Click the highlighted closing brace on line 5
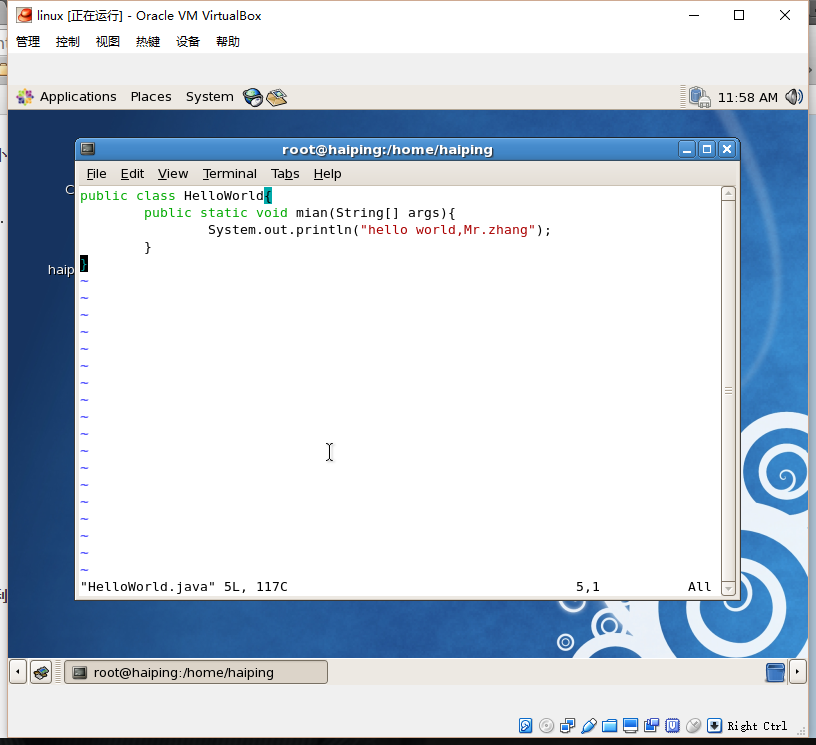The height and width of the screenshot is (745, 816). click(x=84, y=264)
